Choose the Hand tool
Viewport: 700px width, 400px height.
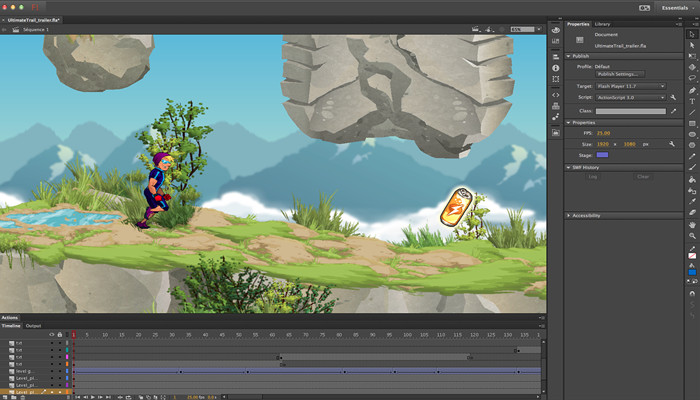point(692,224)
